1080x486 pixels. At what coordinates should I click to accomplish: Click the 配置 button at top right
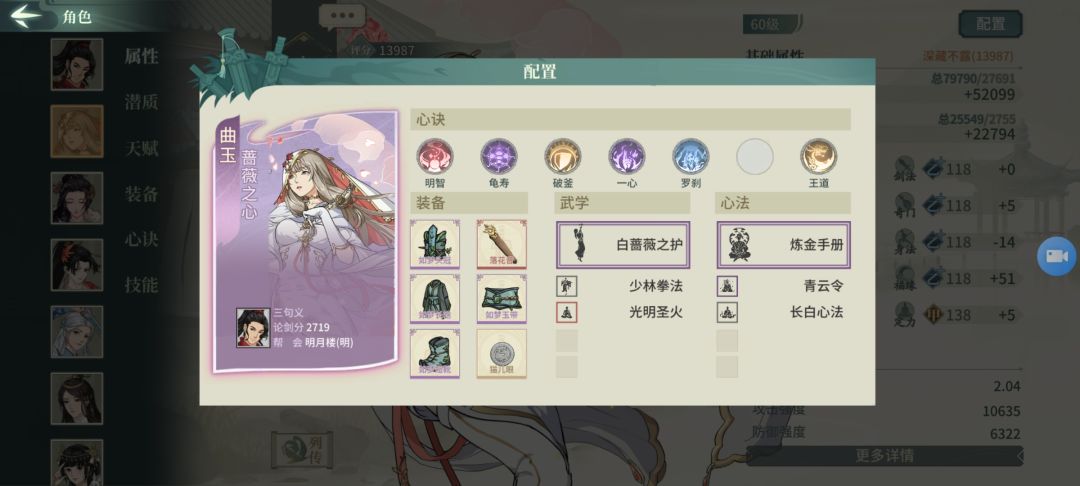(x=990, y=24)
